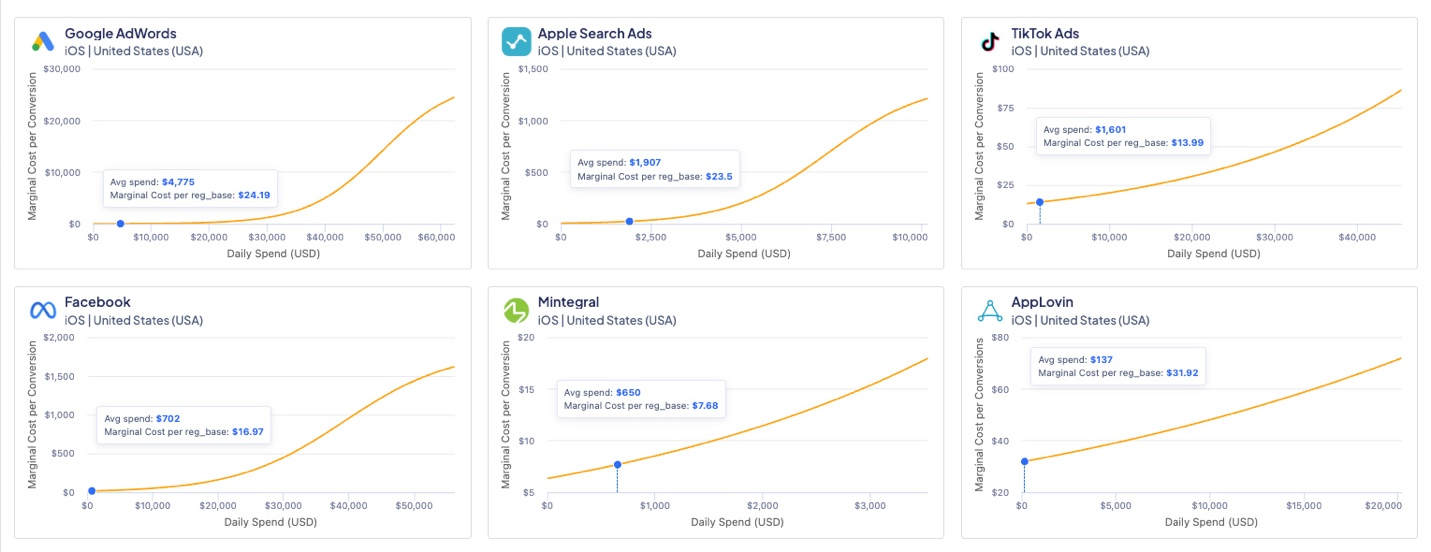Viewport: 1431px width, 552px height.
Task: Click 'iOS | United States (USA)' under AppLovin
Action: coord(1080,320)
